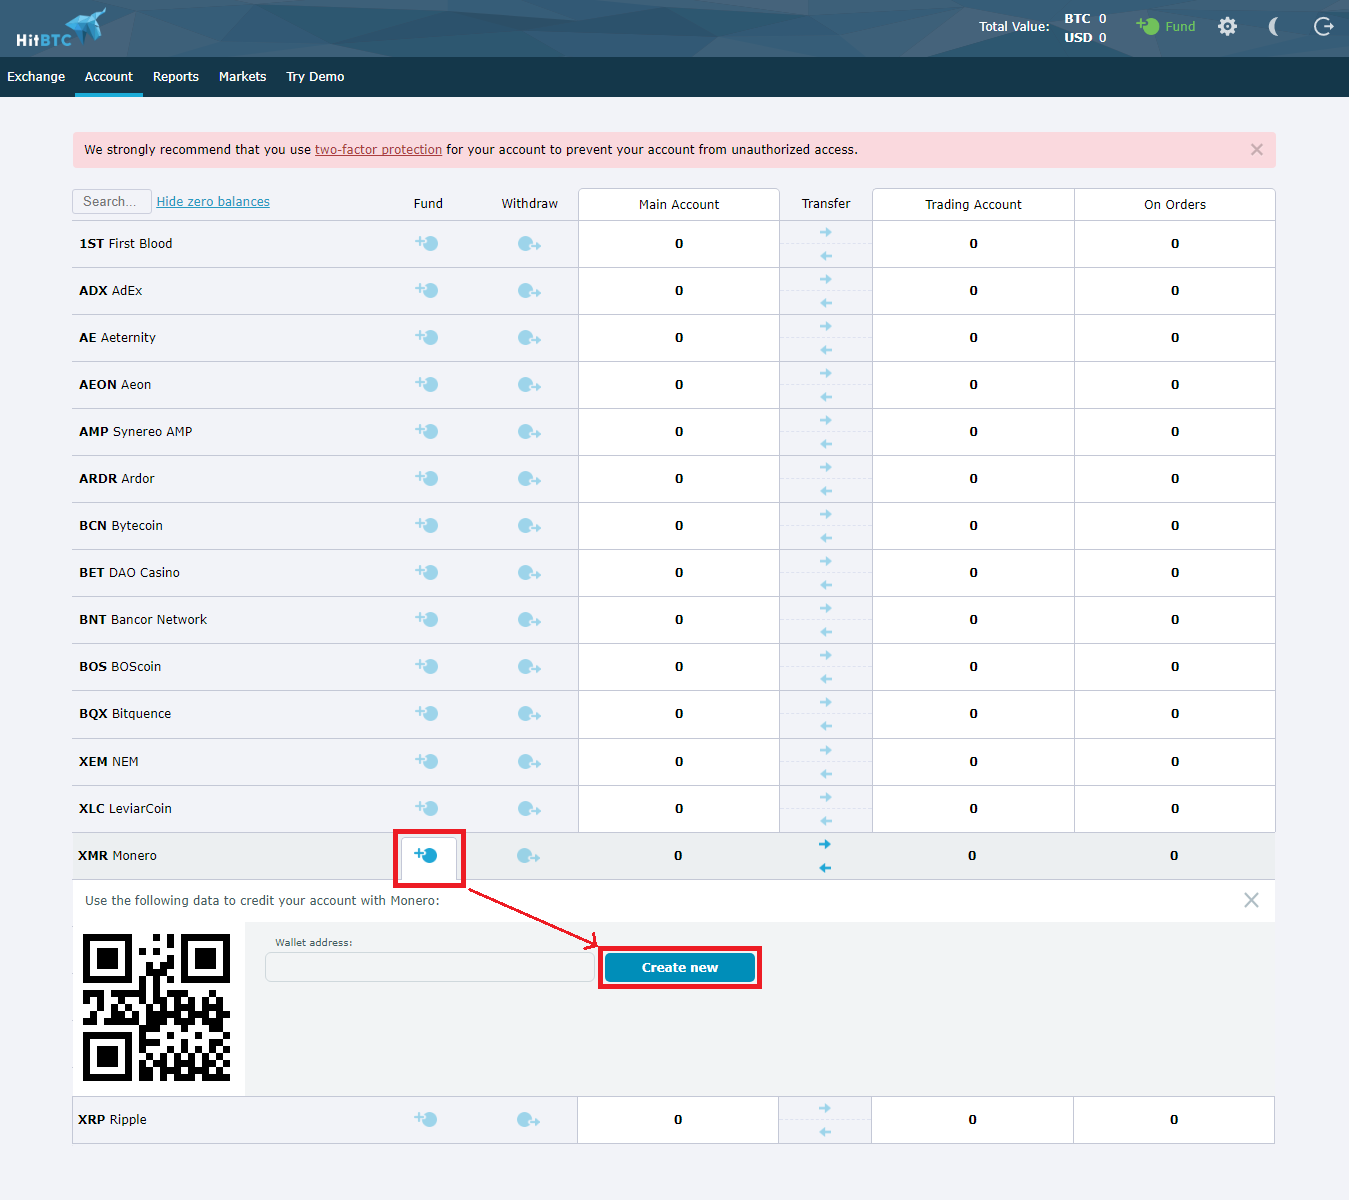Screen dimensions: 1349x1200
Task: Click the Wallet address field
Action: (x=430, y=967)
